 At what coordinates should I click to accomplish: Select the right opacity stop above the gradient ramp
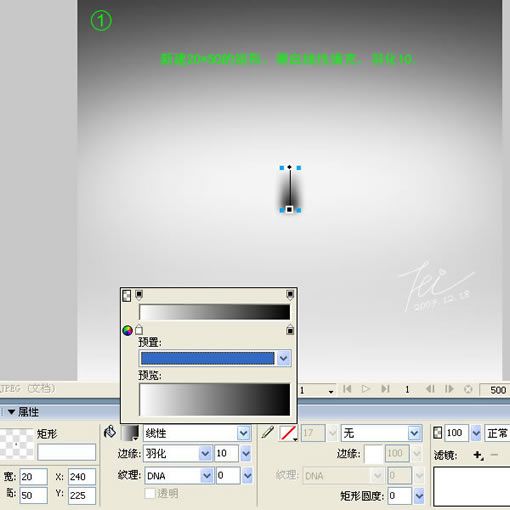tap(290, 295)
